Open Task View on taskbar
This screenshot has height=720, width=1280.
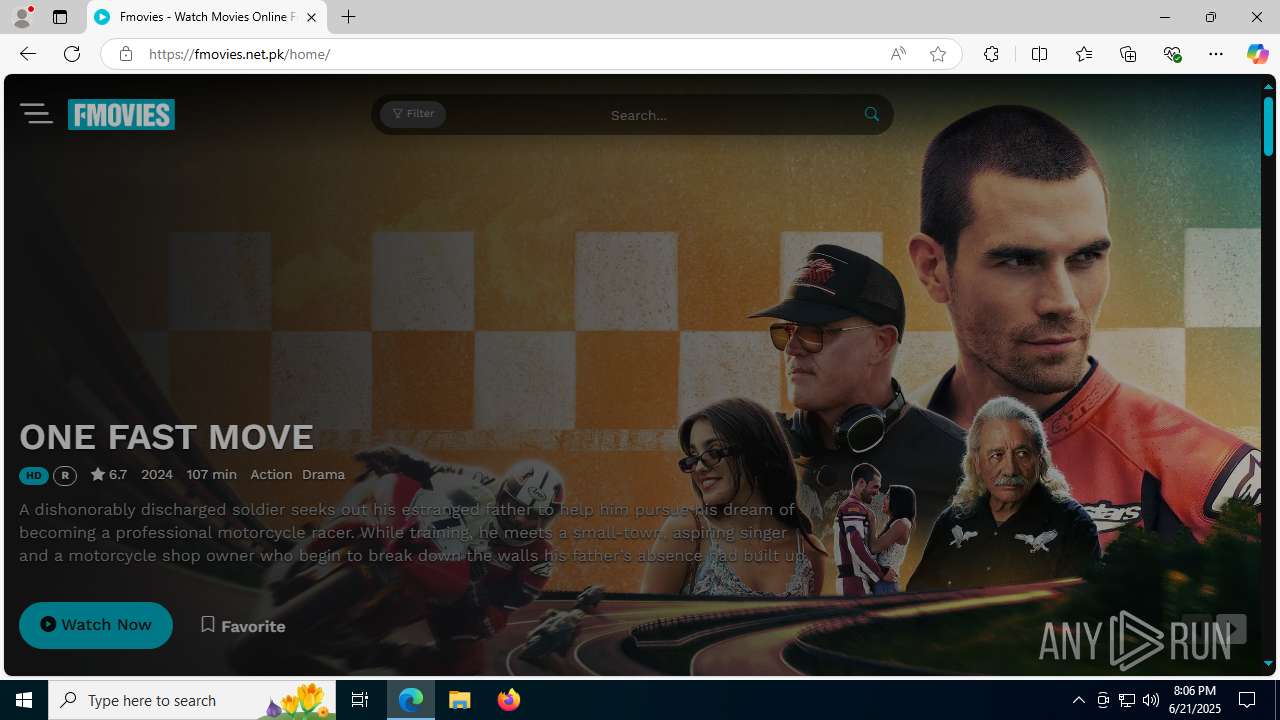(x=360, y=700)
